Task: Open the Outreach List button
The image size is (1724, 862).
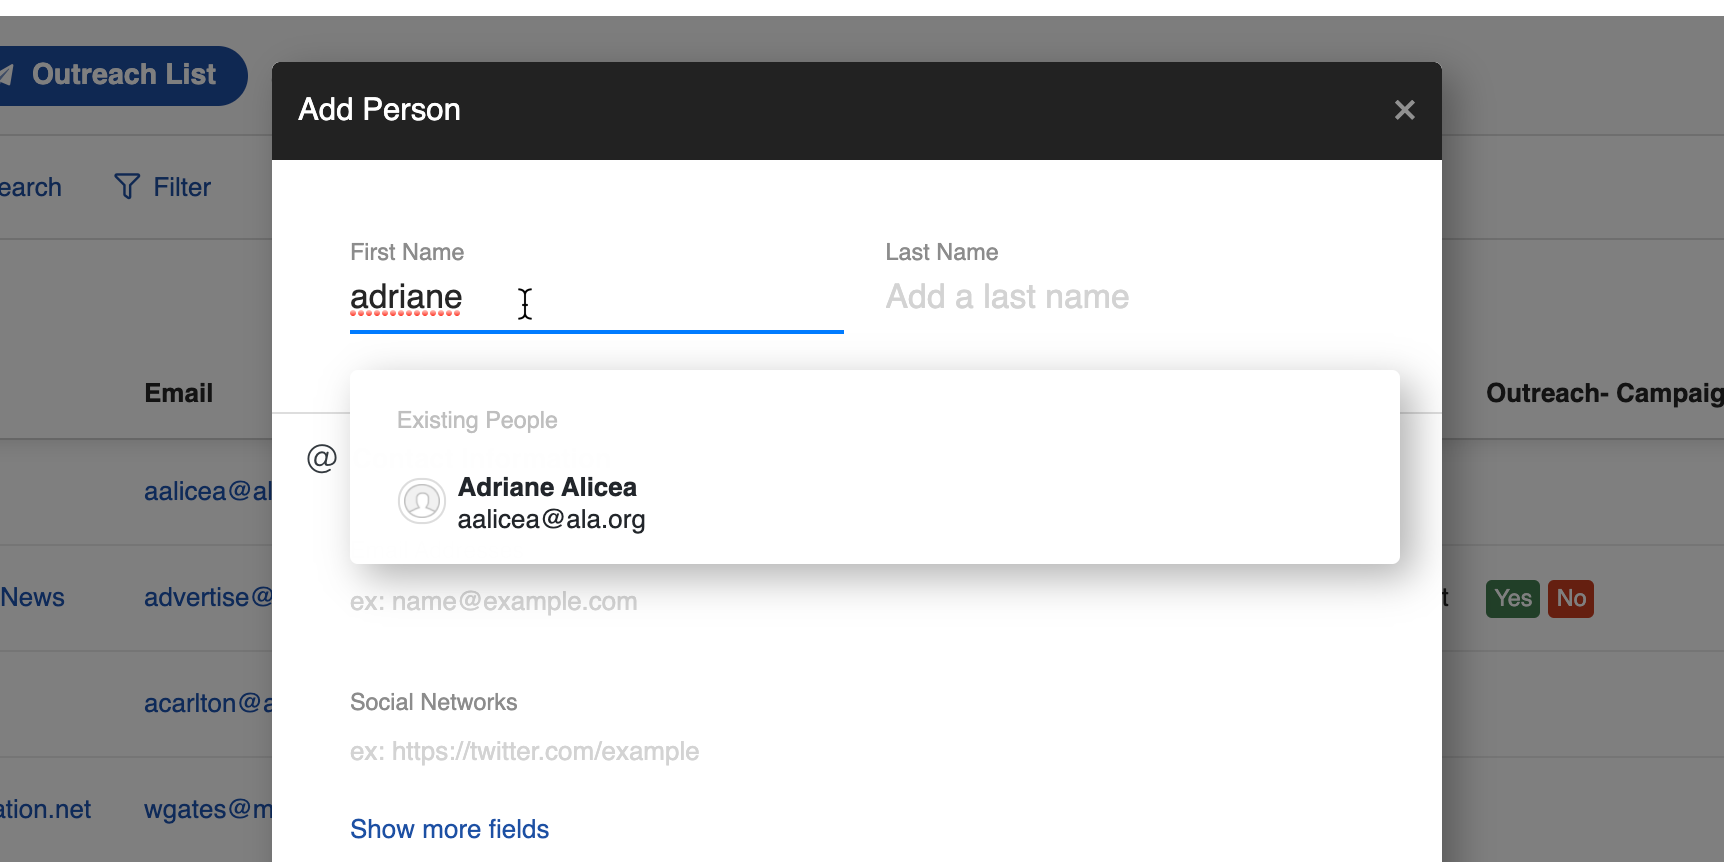Action: click(122, 75)
